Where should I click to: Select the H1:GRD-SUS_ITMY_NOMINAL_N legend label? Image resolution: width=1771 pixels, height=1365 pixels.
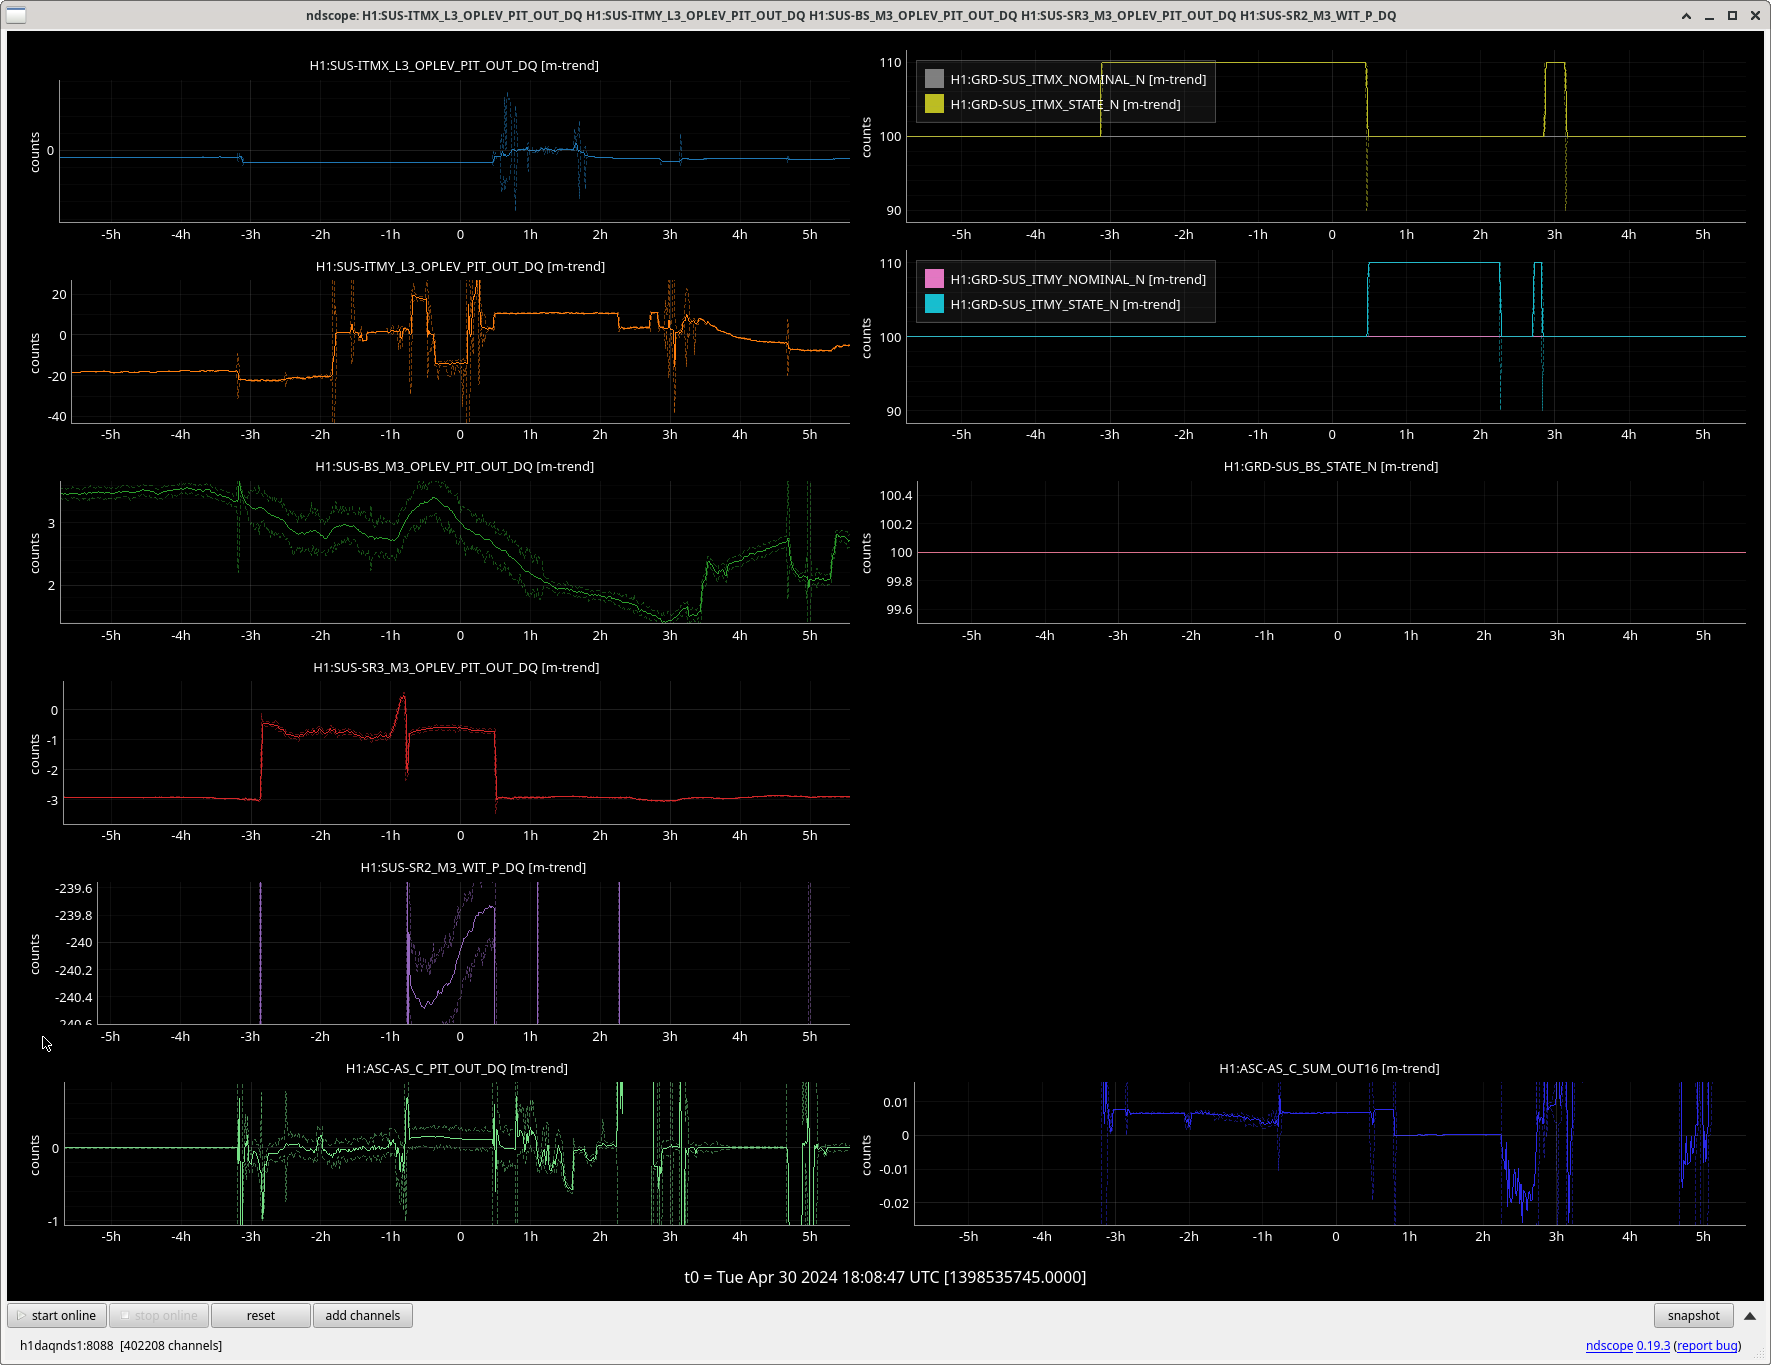[1078, 279]
